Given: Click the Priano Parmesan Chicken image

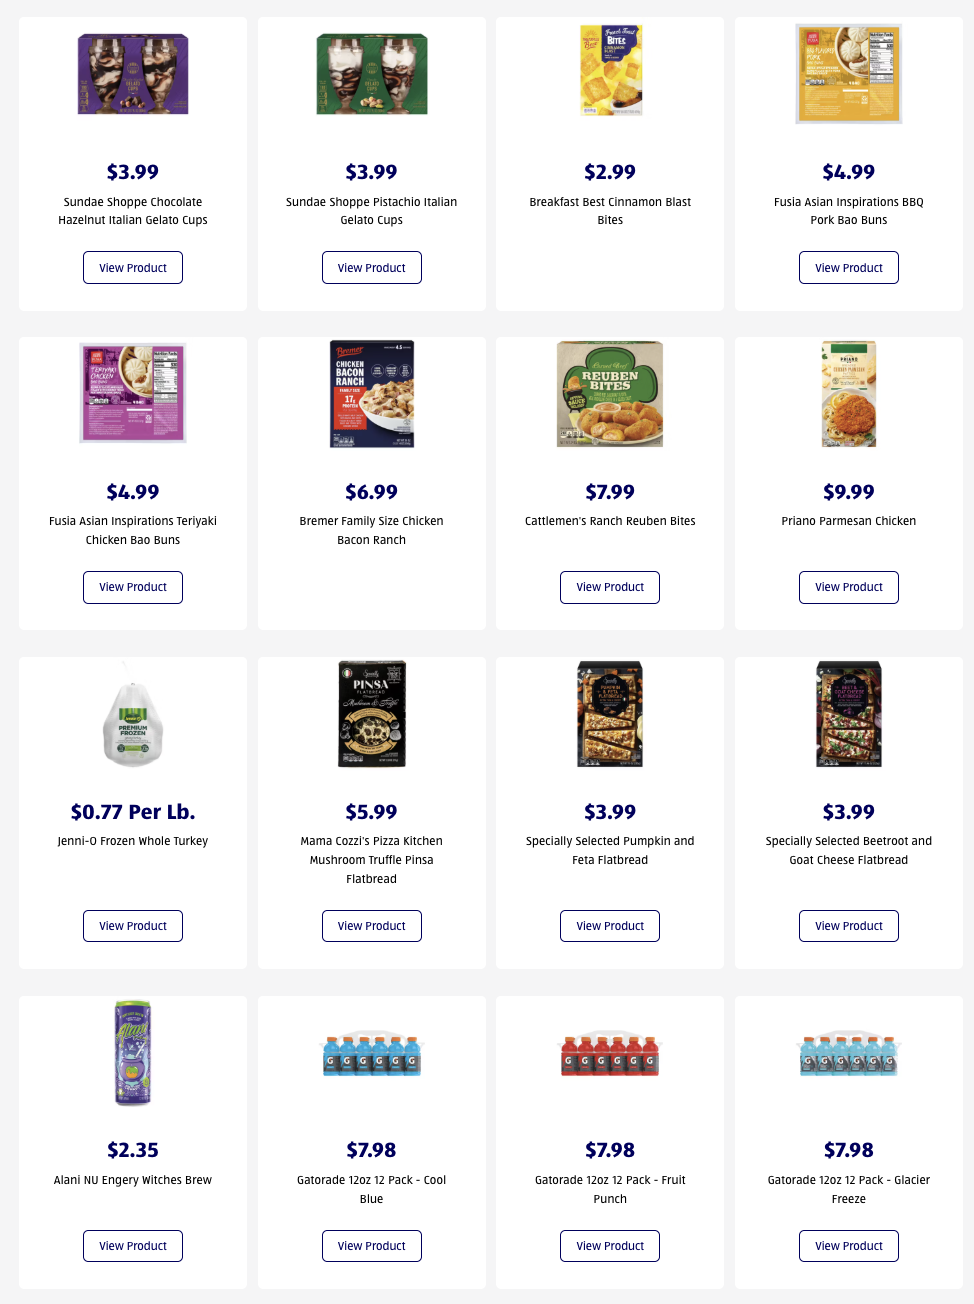Looking at the screenshot, I should [x=849, y=394].
